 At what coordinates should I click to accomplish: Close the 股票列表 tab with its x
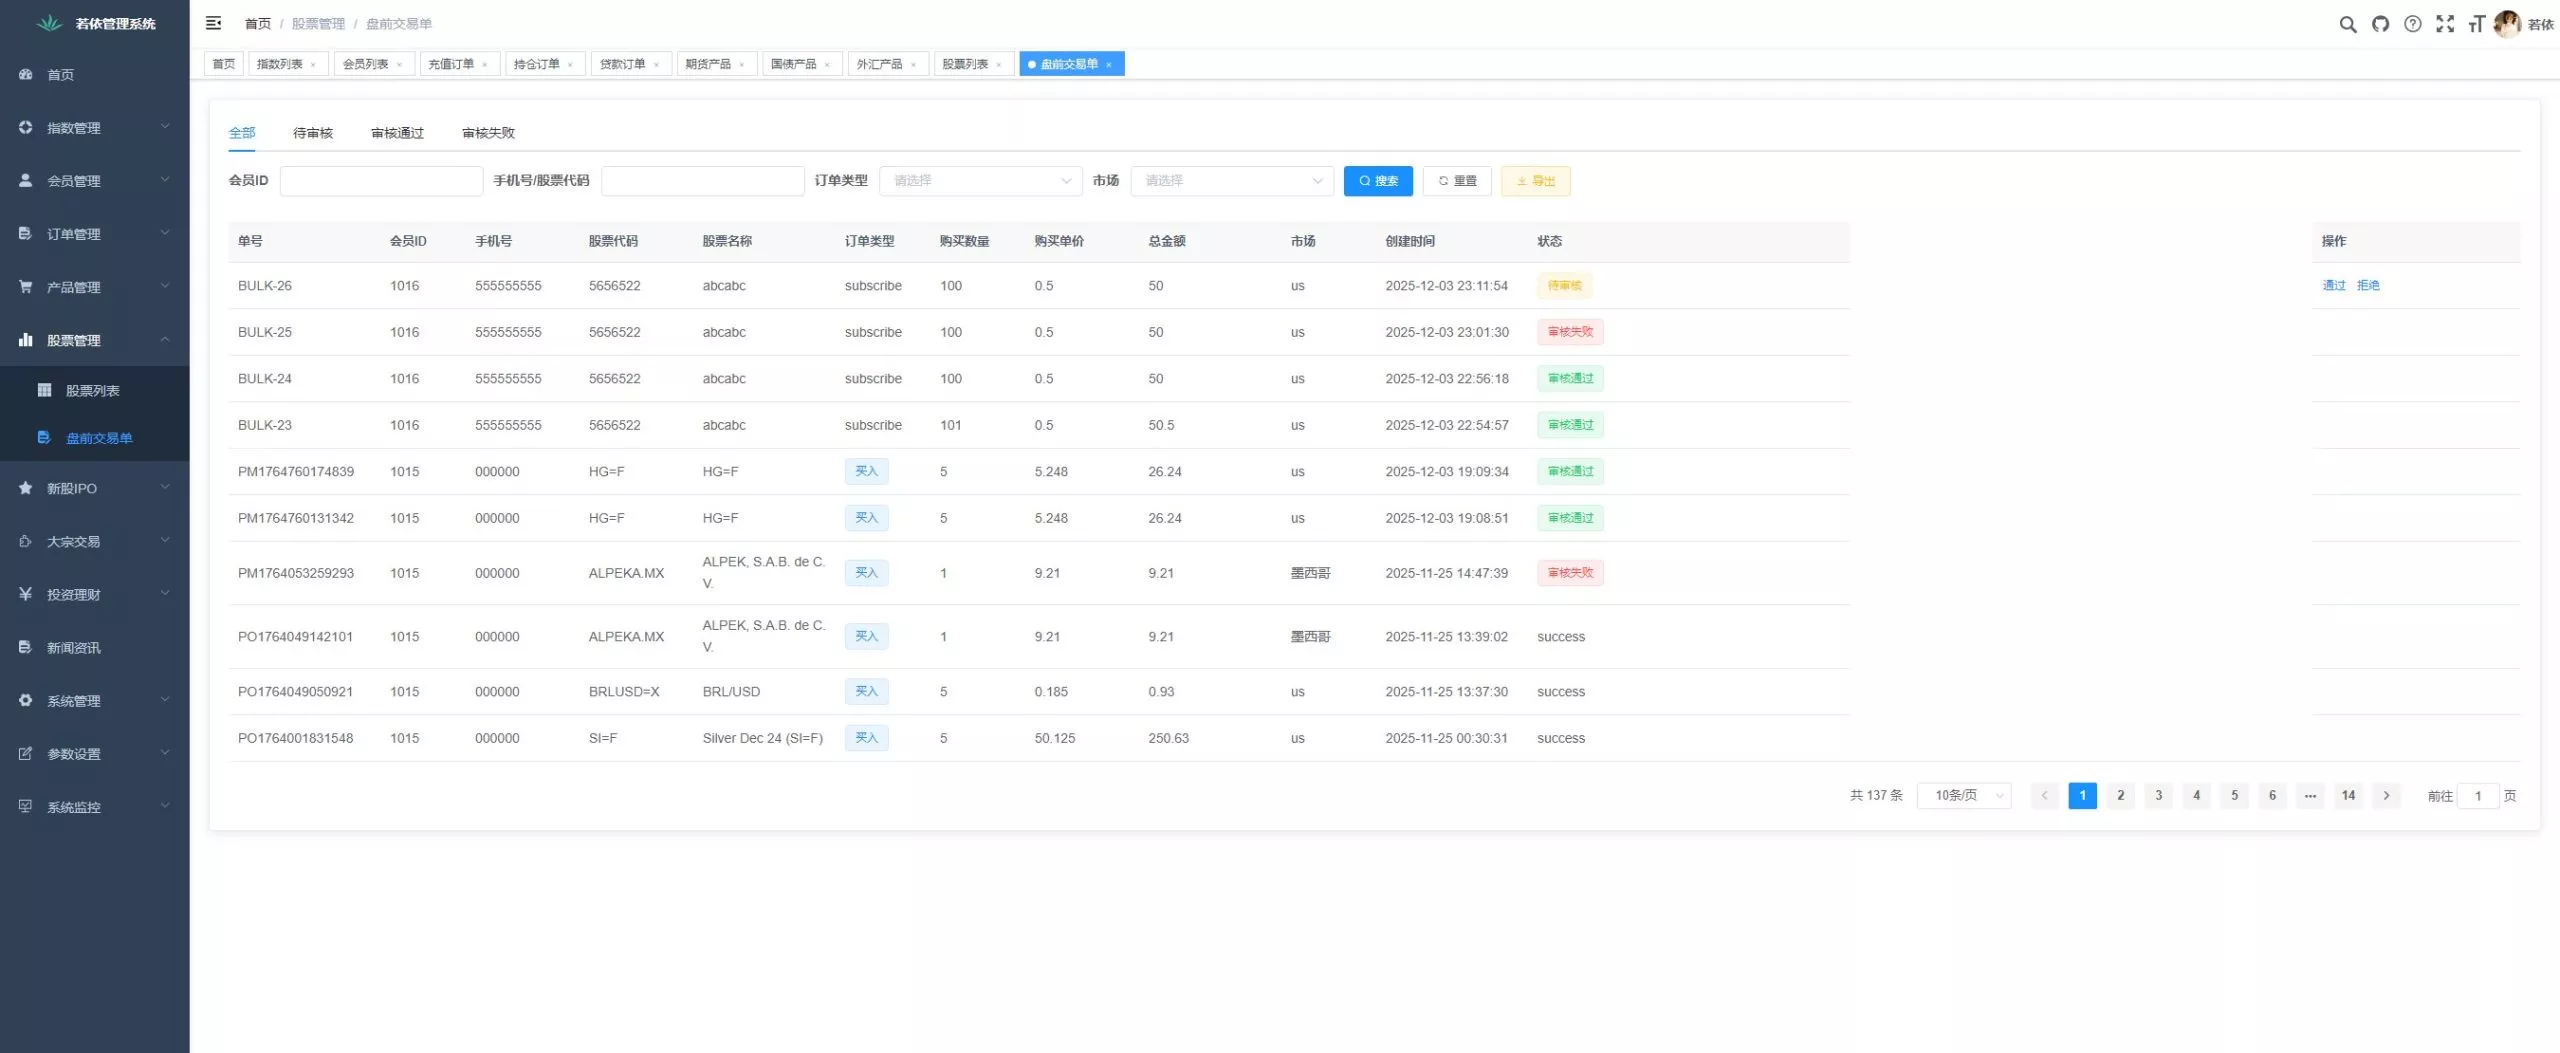tap(999, 65)
